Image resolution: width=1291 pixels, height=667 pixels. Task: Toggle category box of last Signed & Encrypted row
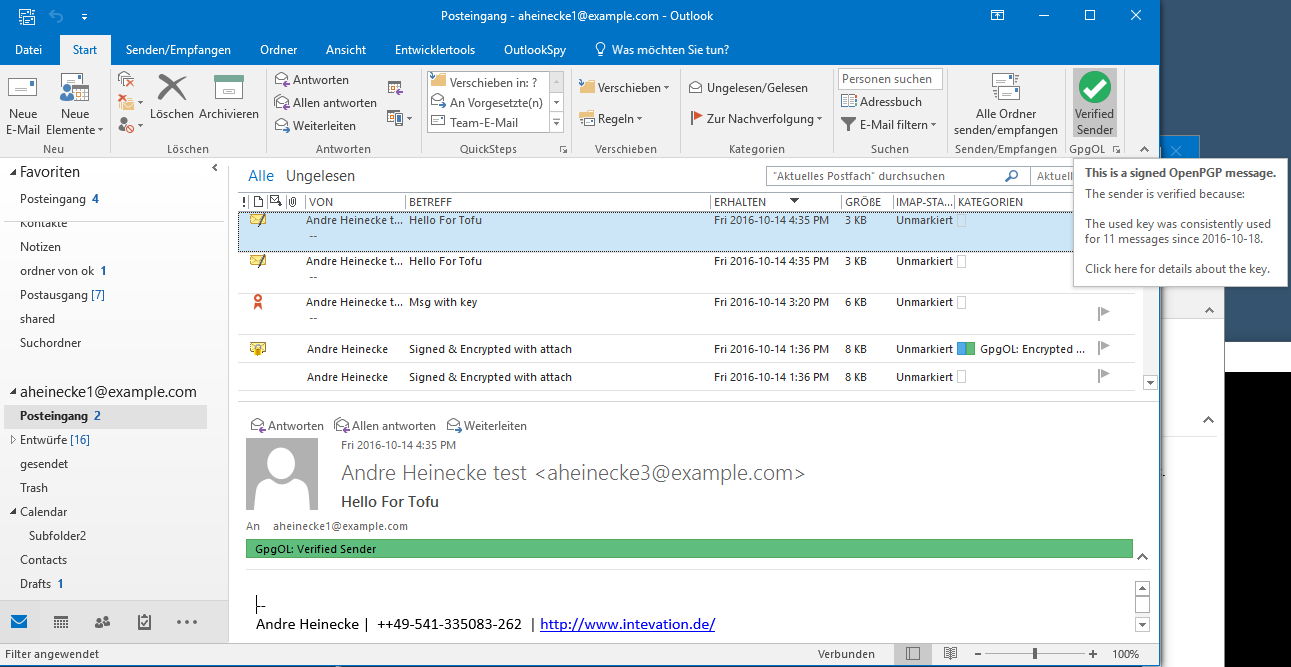[962, 377]
